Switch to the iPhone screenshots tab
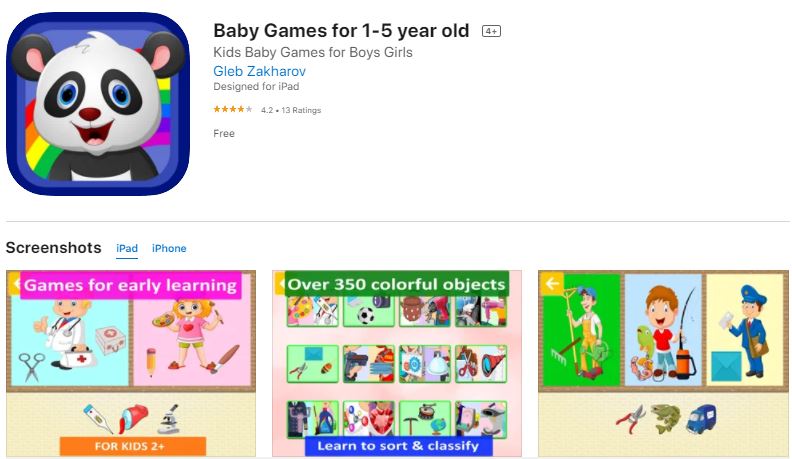 coord(169,248)
